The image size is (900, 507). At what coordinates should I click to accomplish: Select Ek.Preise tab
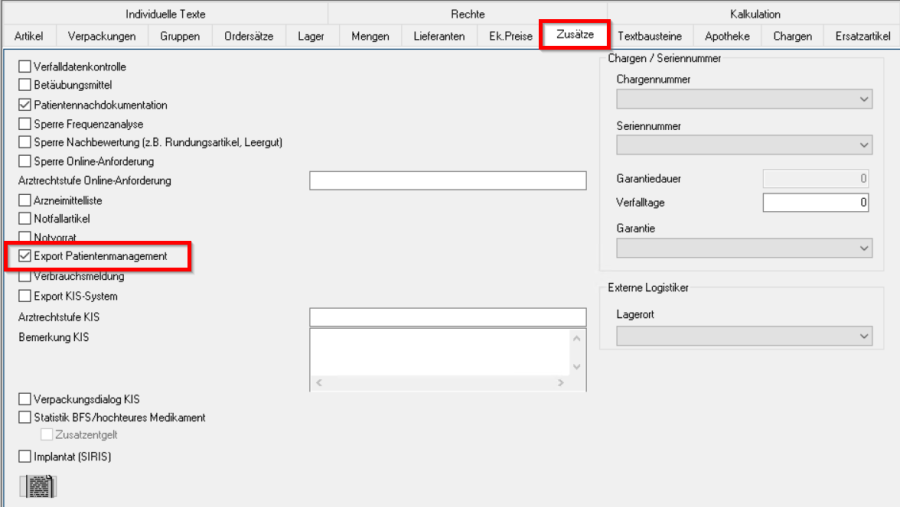pyautogui.click(x=510, y=36)
